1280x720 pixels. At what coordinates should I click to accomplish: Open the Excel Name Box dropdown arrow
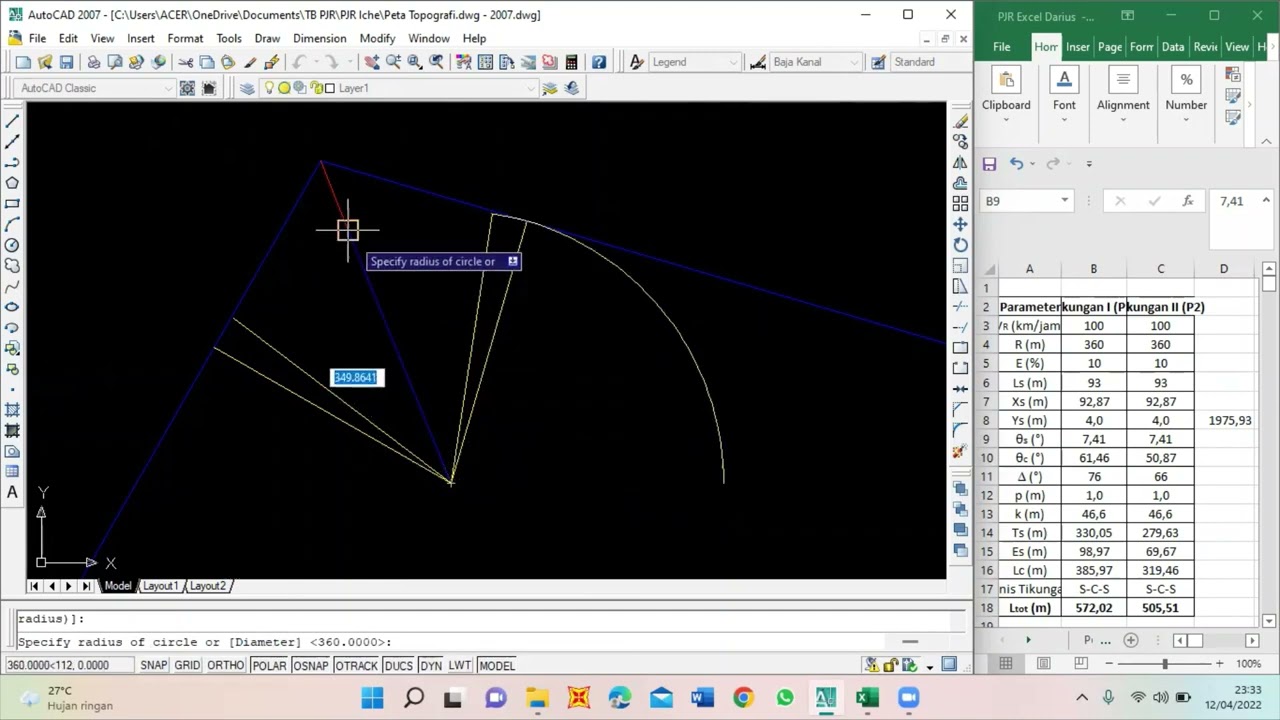tap(1064, 201)
